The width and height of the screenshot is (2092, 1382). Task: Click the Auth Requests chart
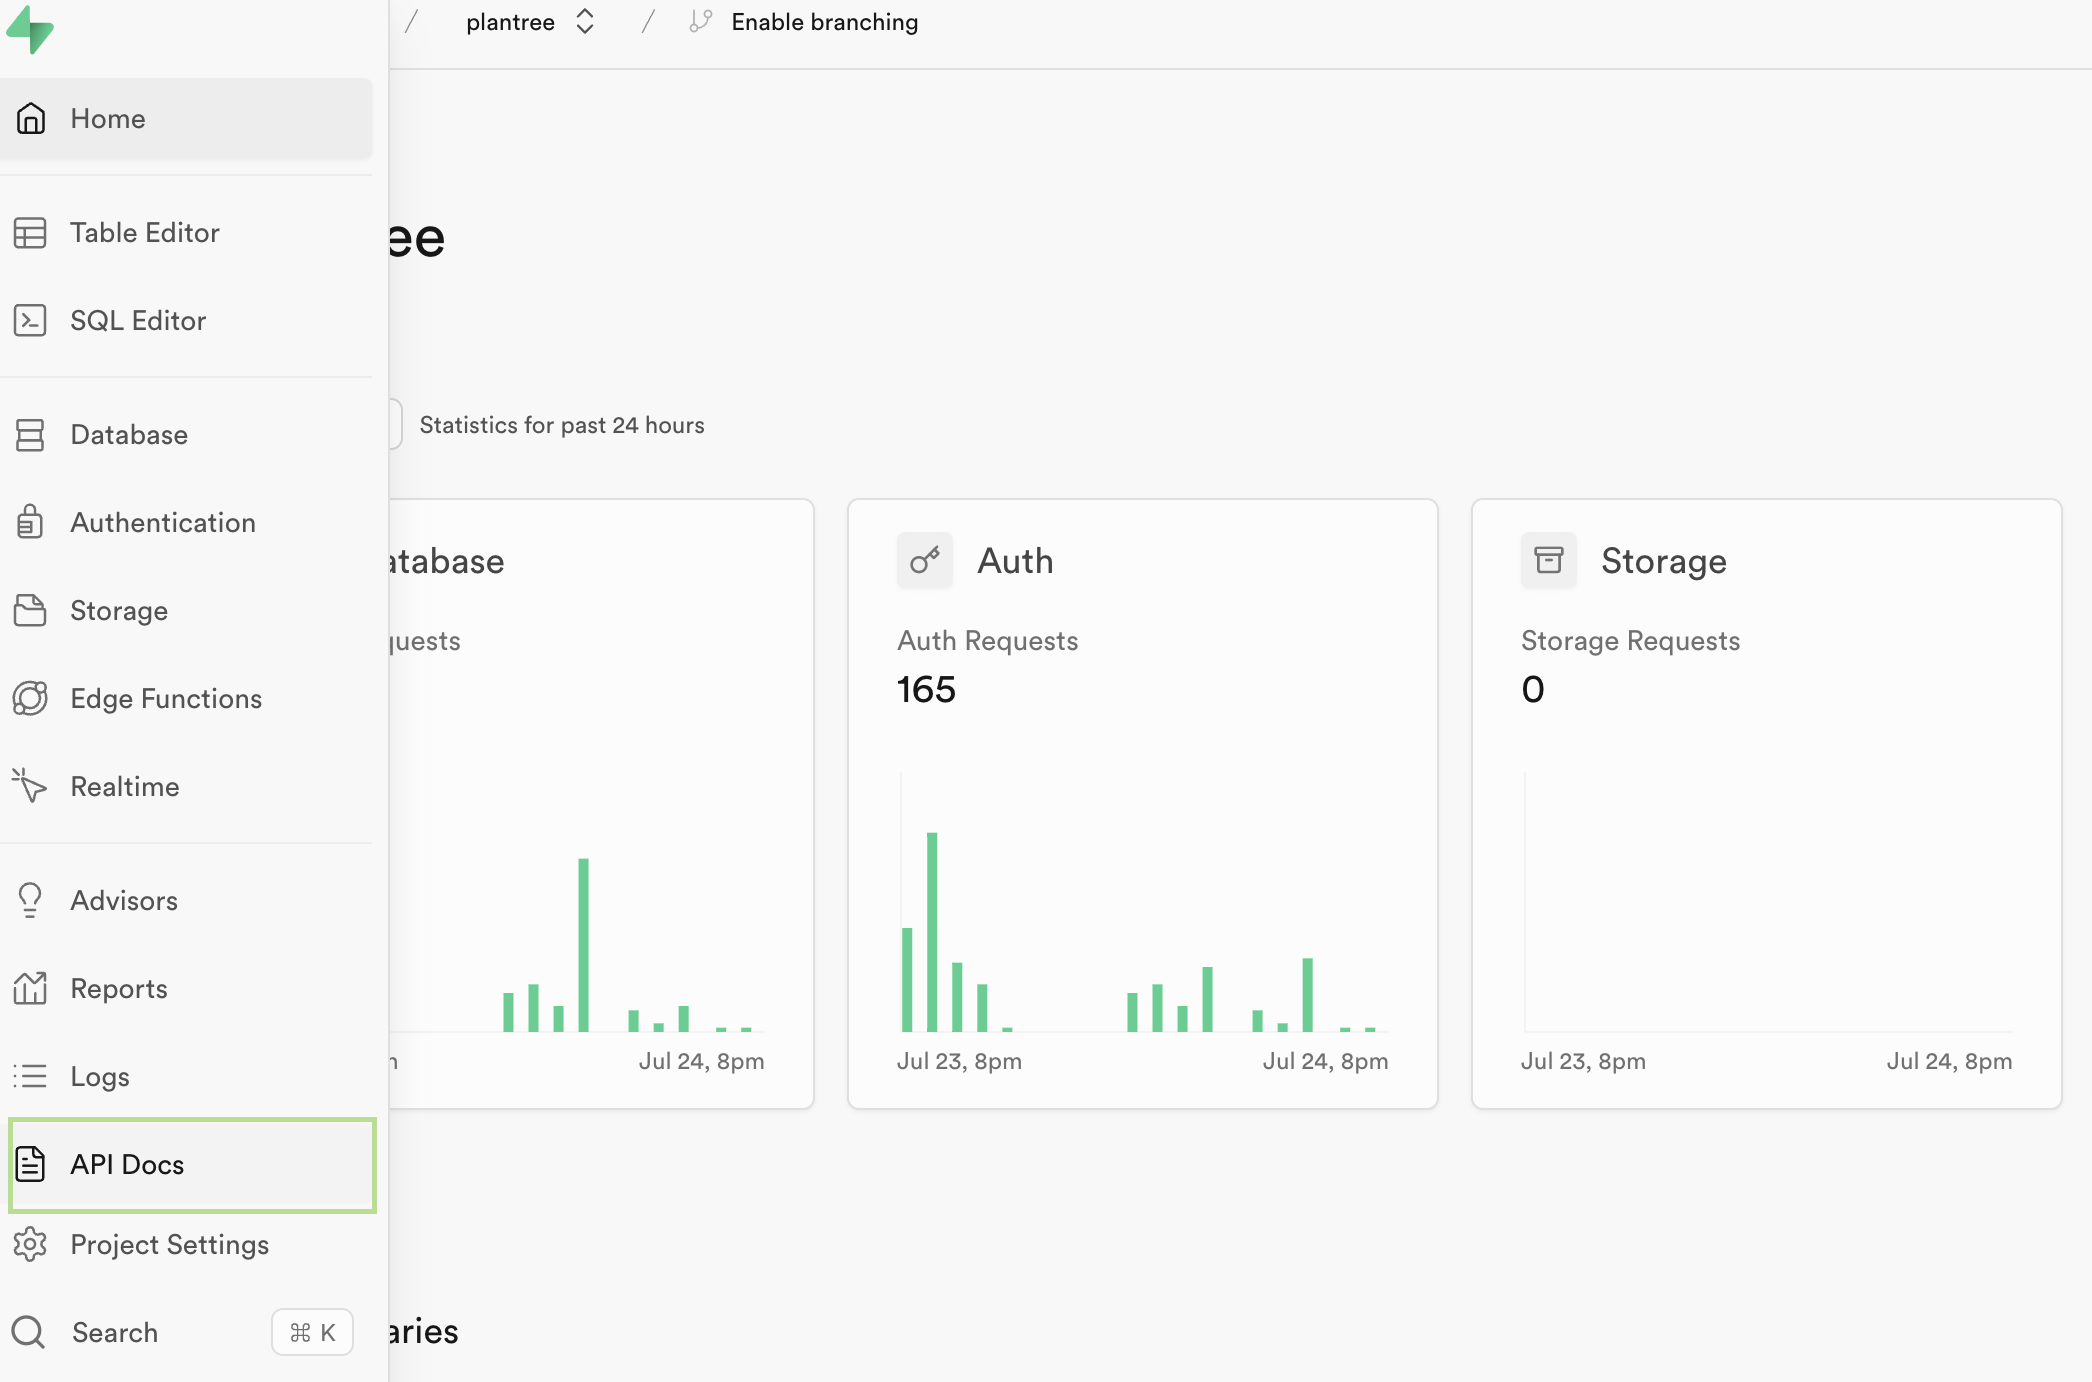pos(1143,902)
